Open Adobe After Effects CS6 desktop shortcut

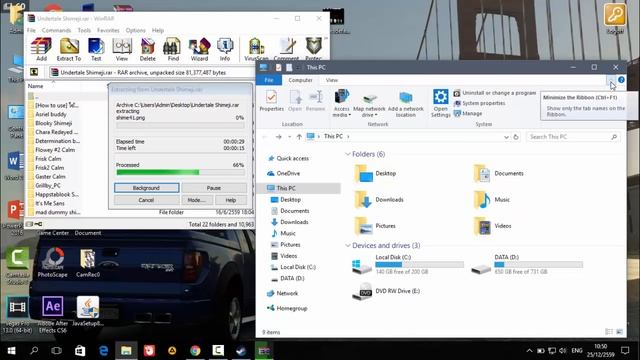click(x=53, y=315)
